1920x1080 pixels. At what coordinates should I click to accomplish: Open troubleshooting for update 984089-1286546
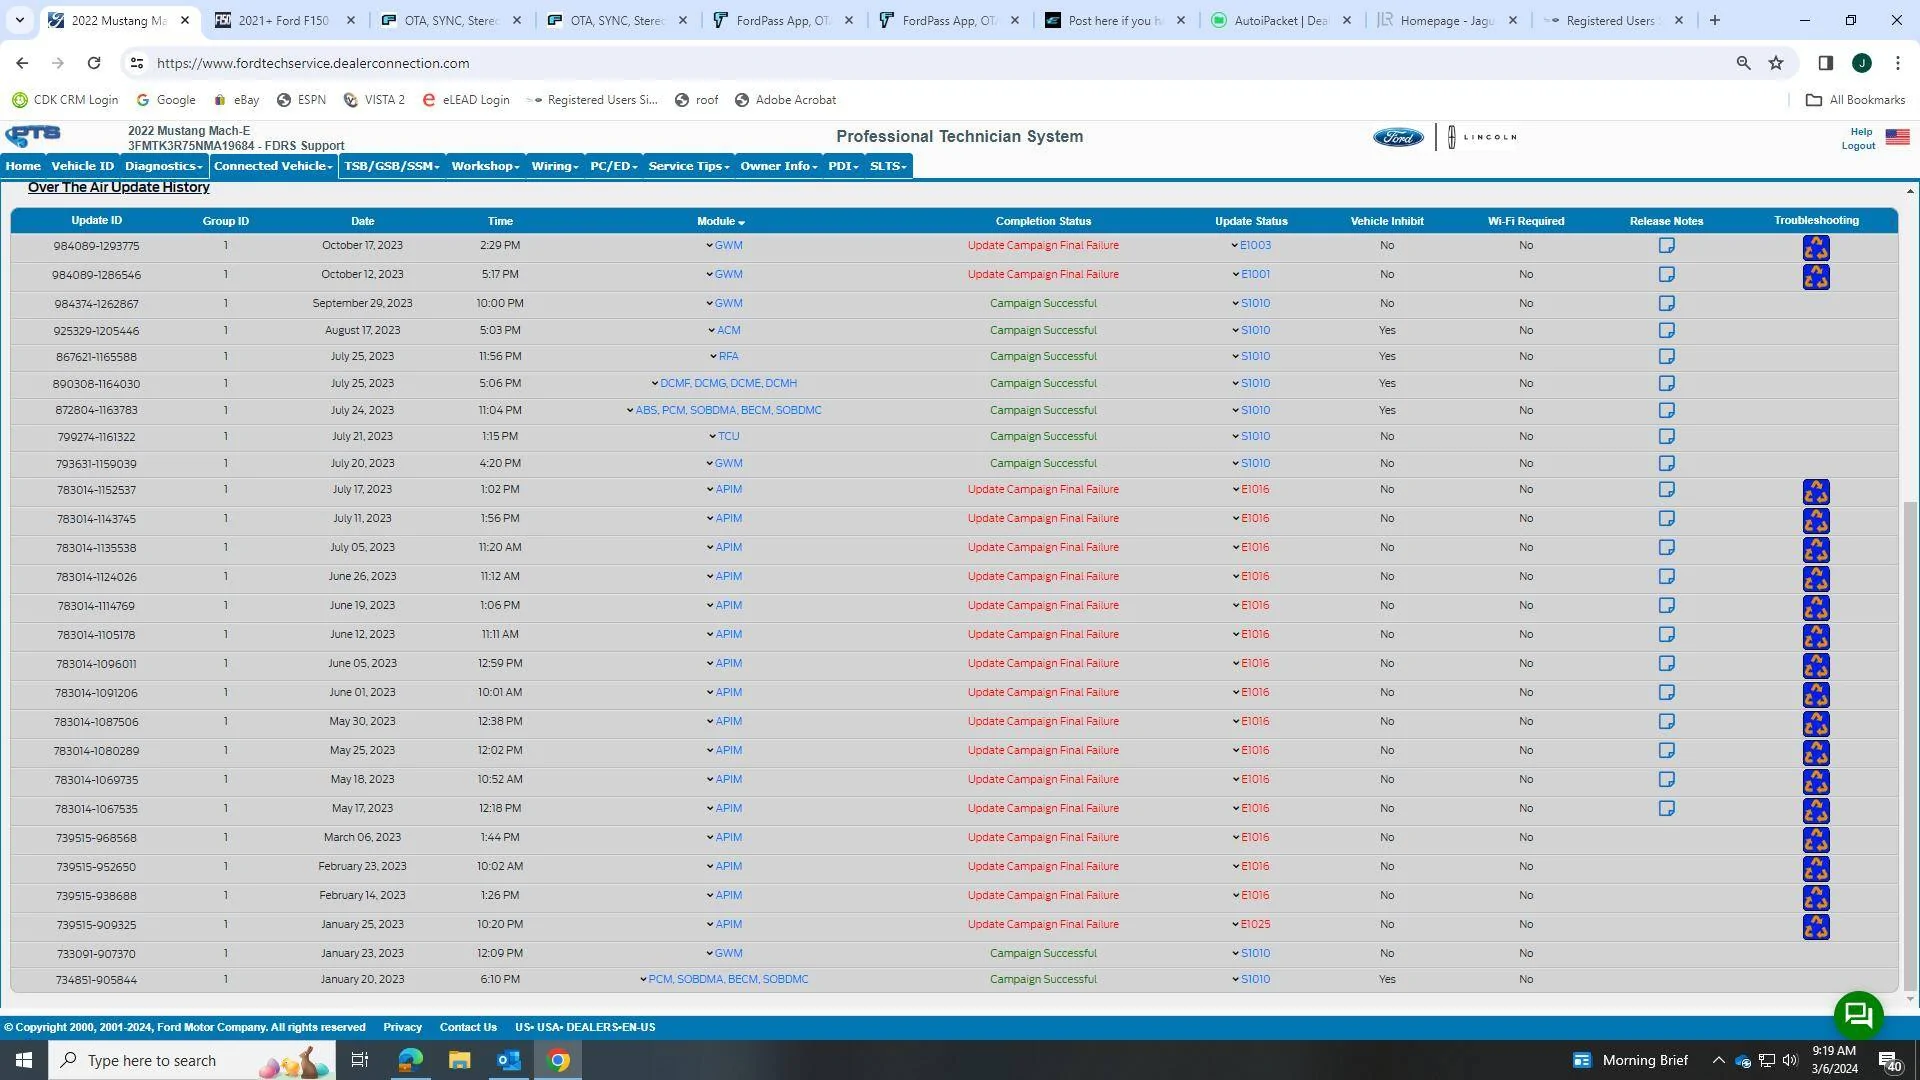(x=1816, y=277)
